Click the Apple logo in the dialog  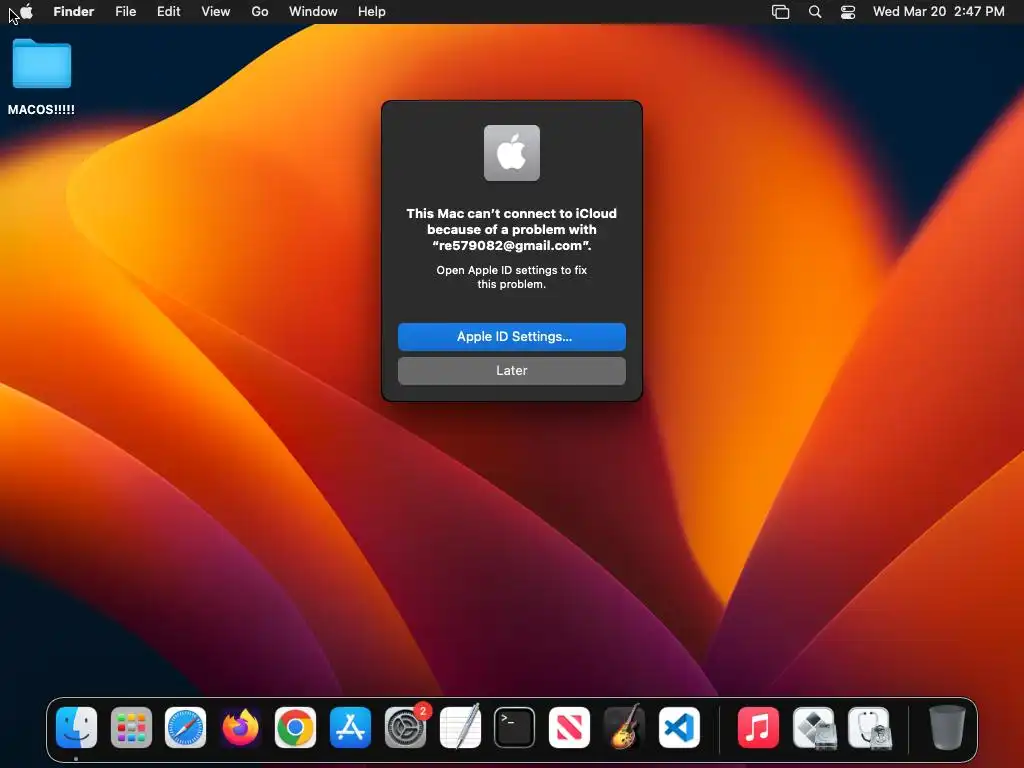click(x=512, y=153)
